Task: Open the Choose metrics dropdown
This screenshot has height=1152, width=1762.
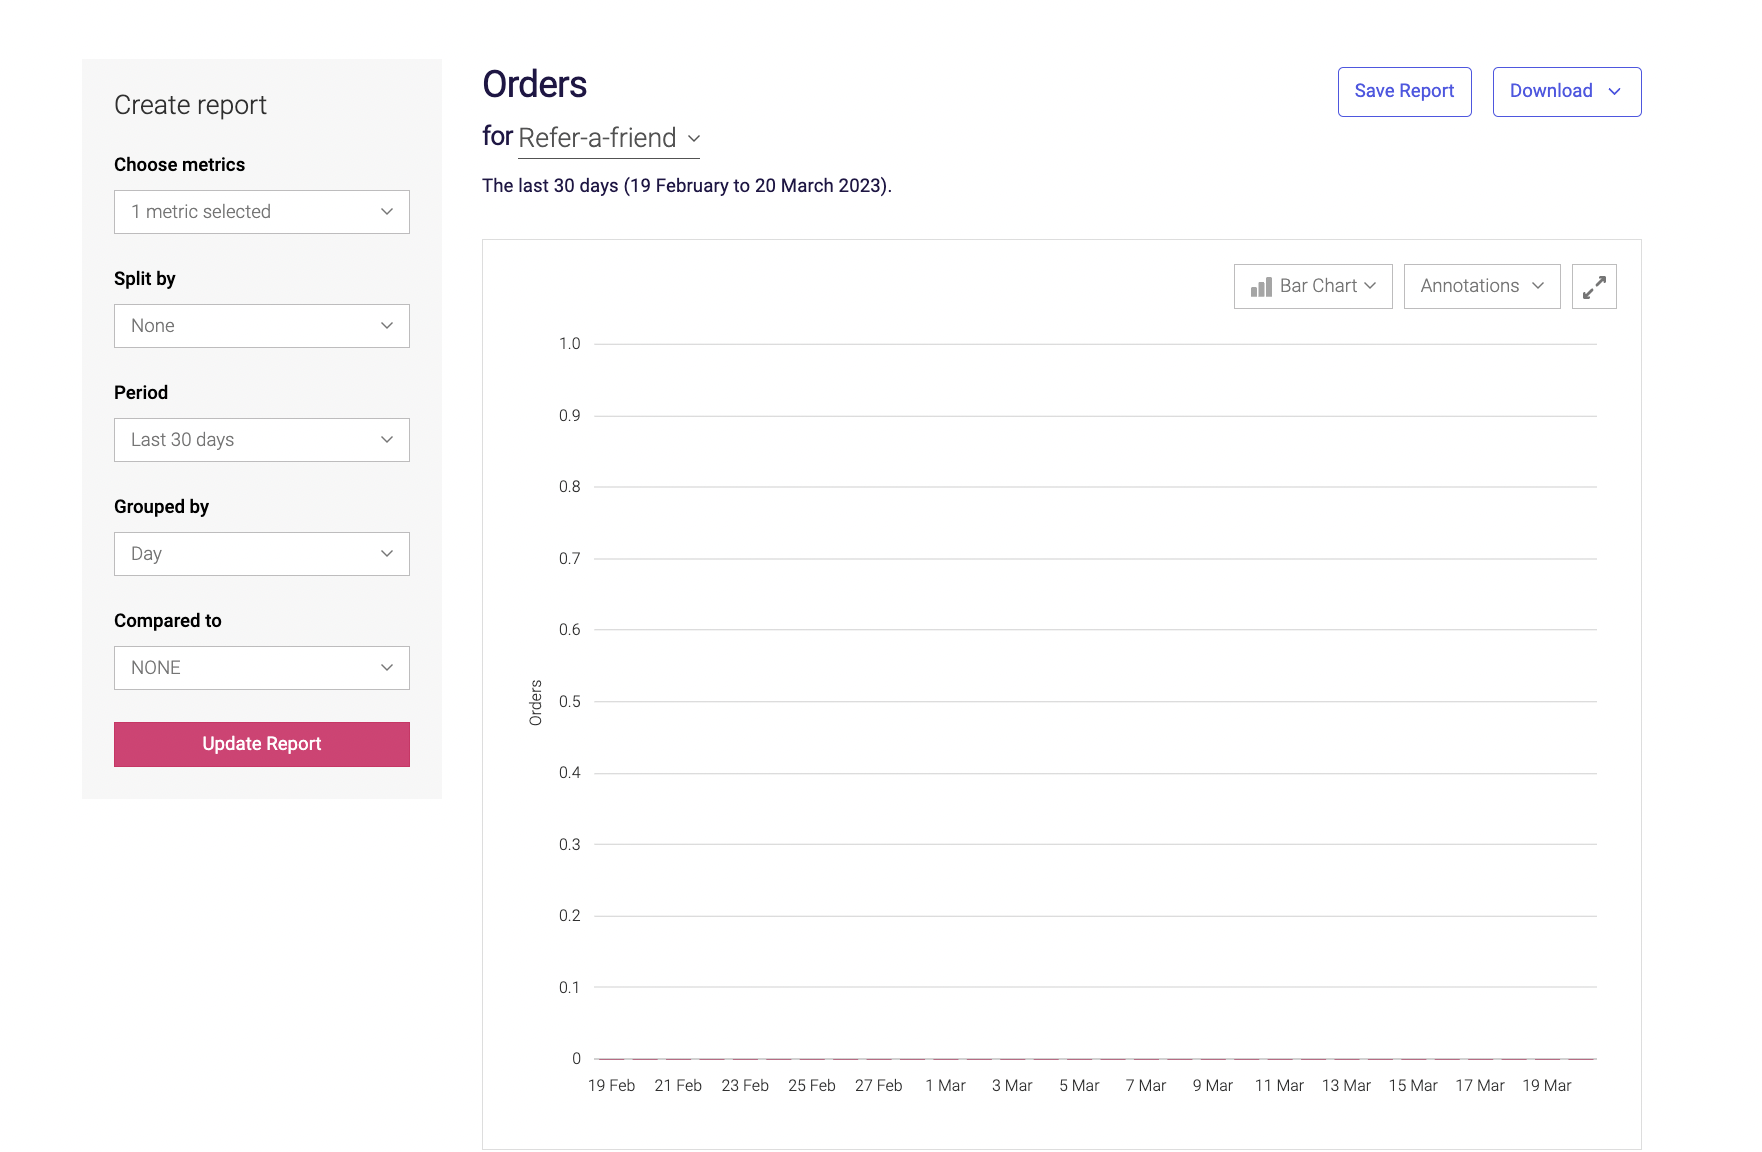Action: pyautogui.click(x=262, y=212)
